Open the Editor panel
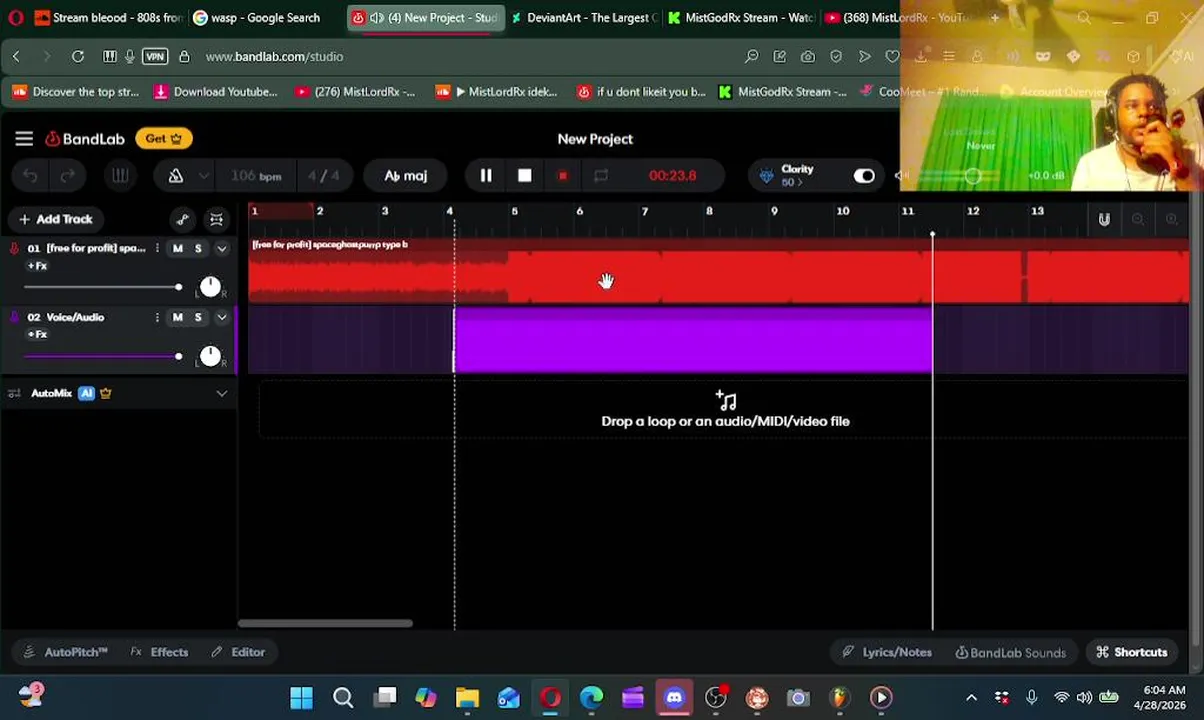This screenshot has width=1204, height=720. coord(238,652)
